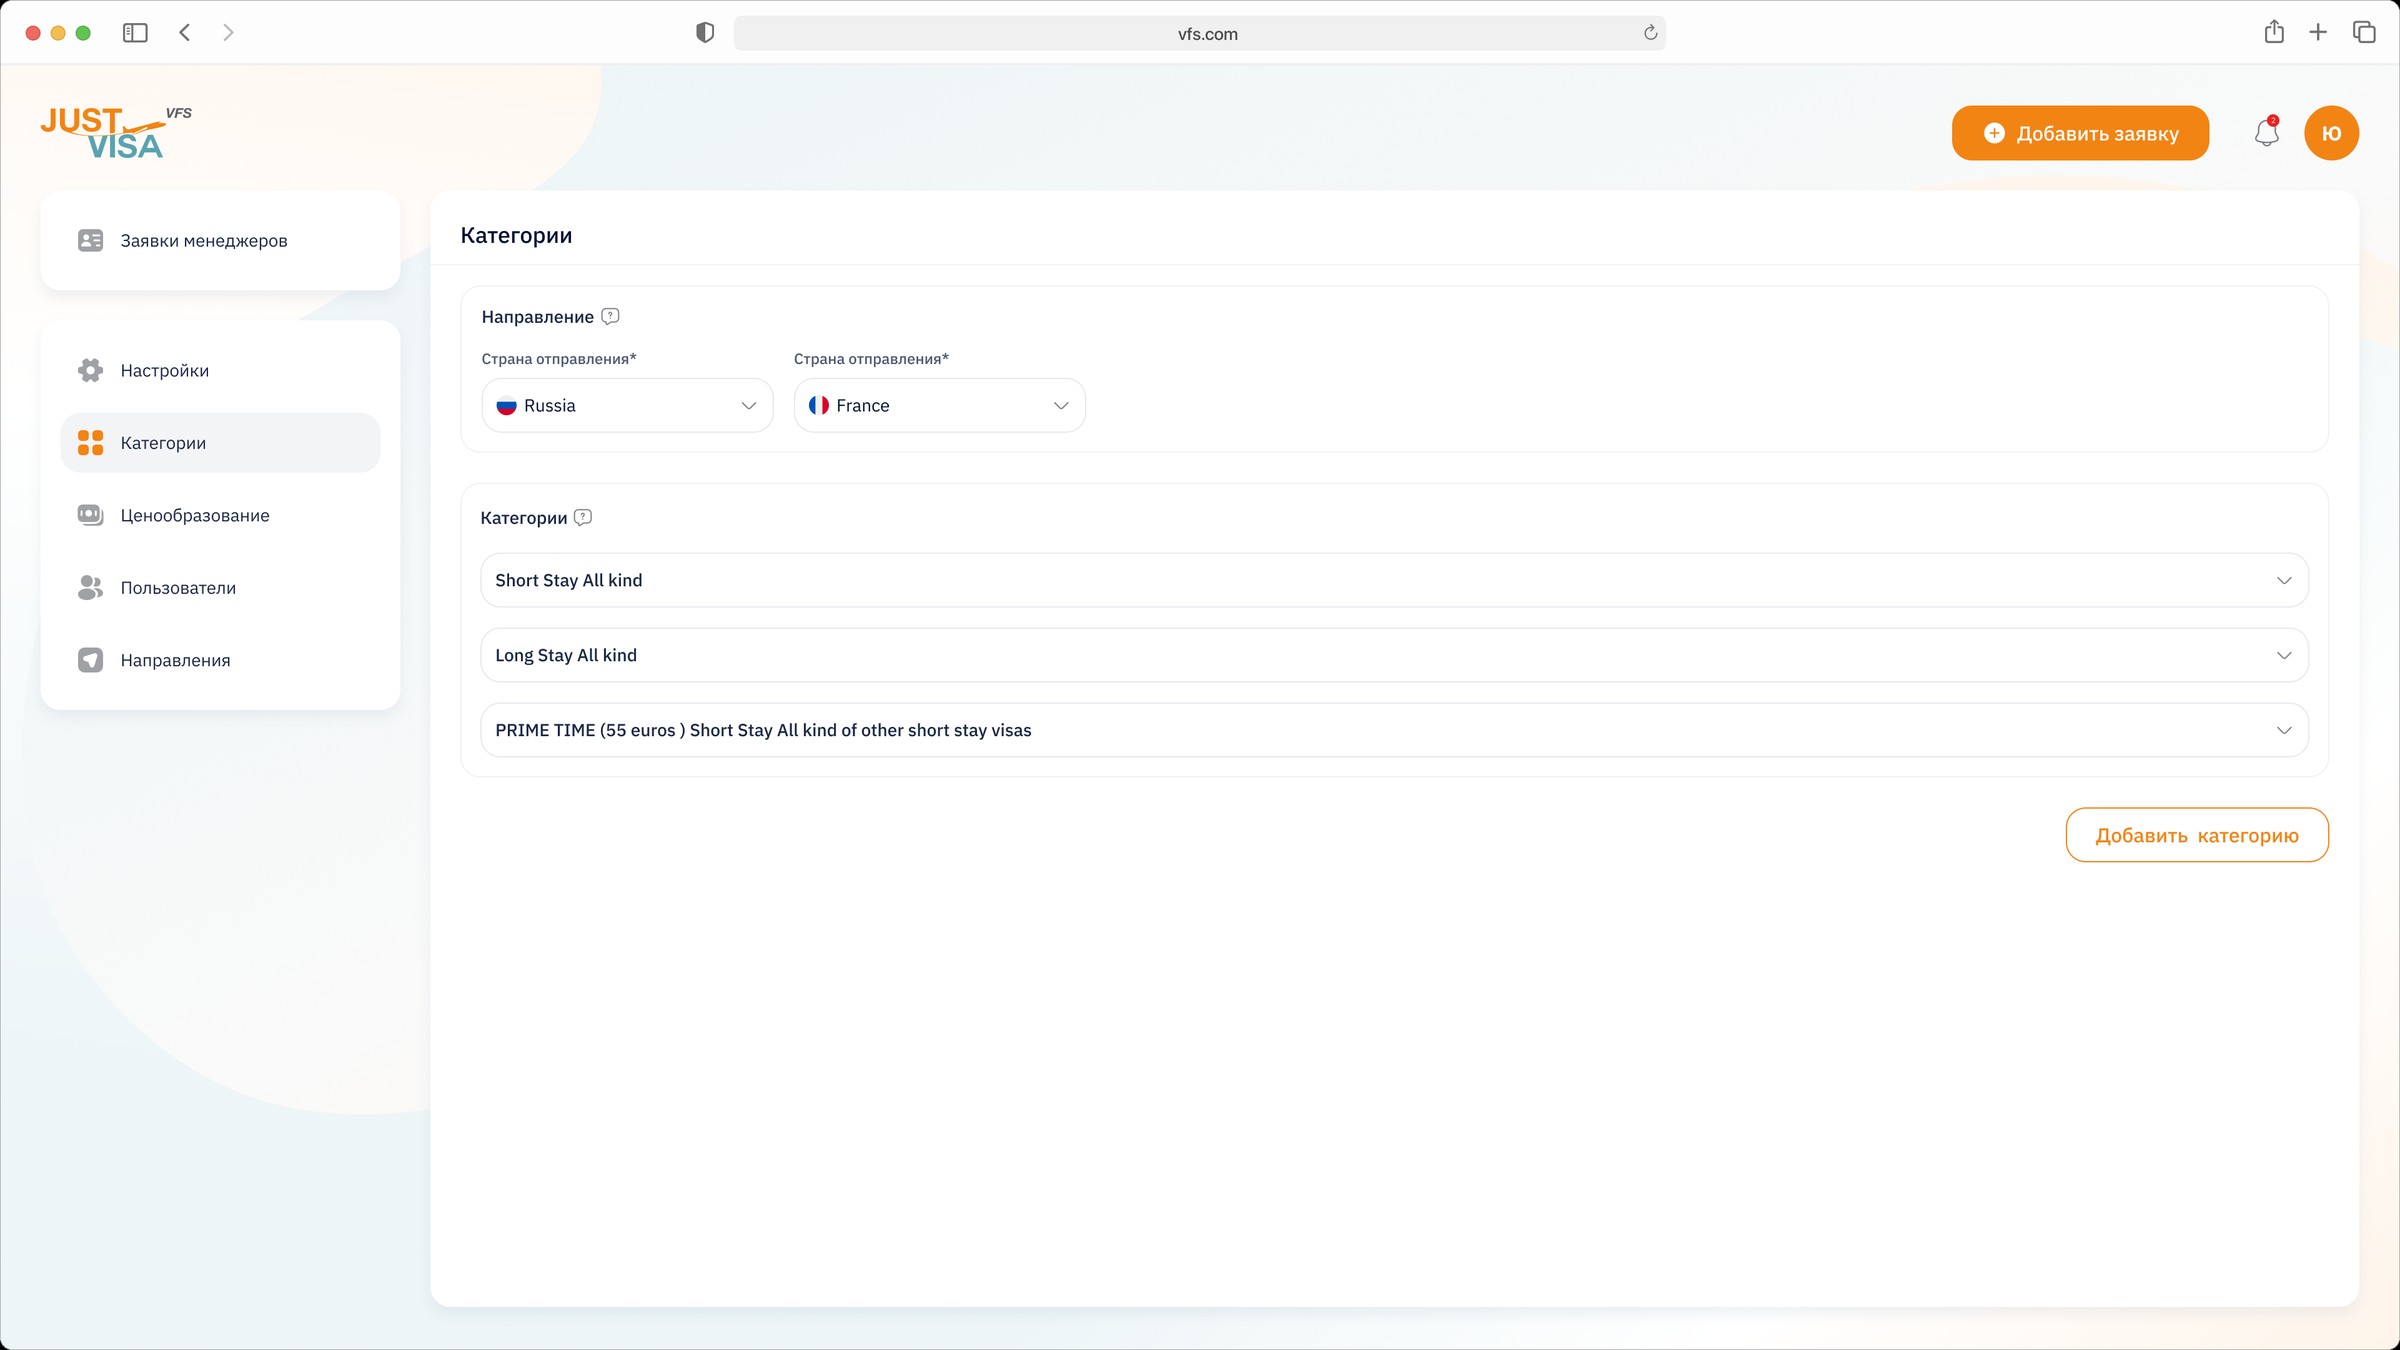Open Заявки менеджеров in the sidebar

(220, 241)
